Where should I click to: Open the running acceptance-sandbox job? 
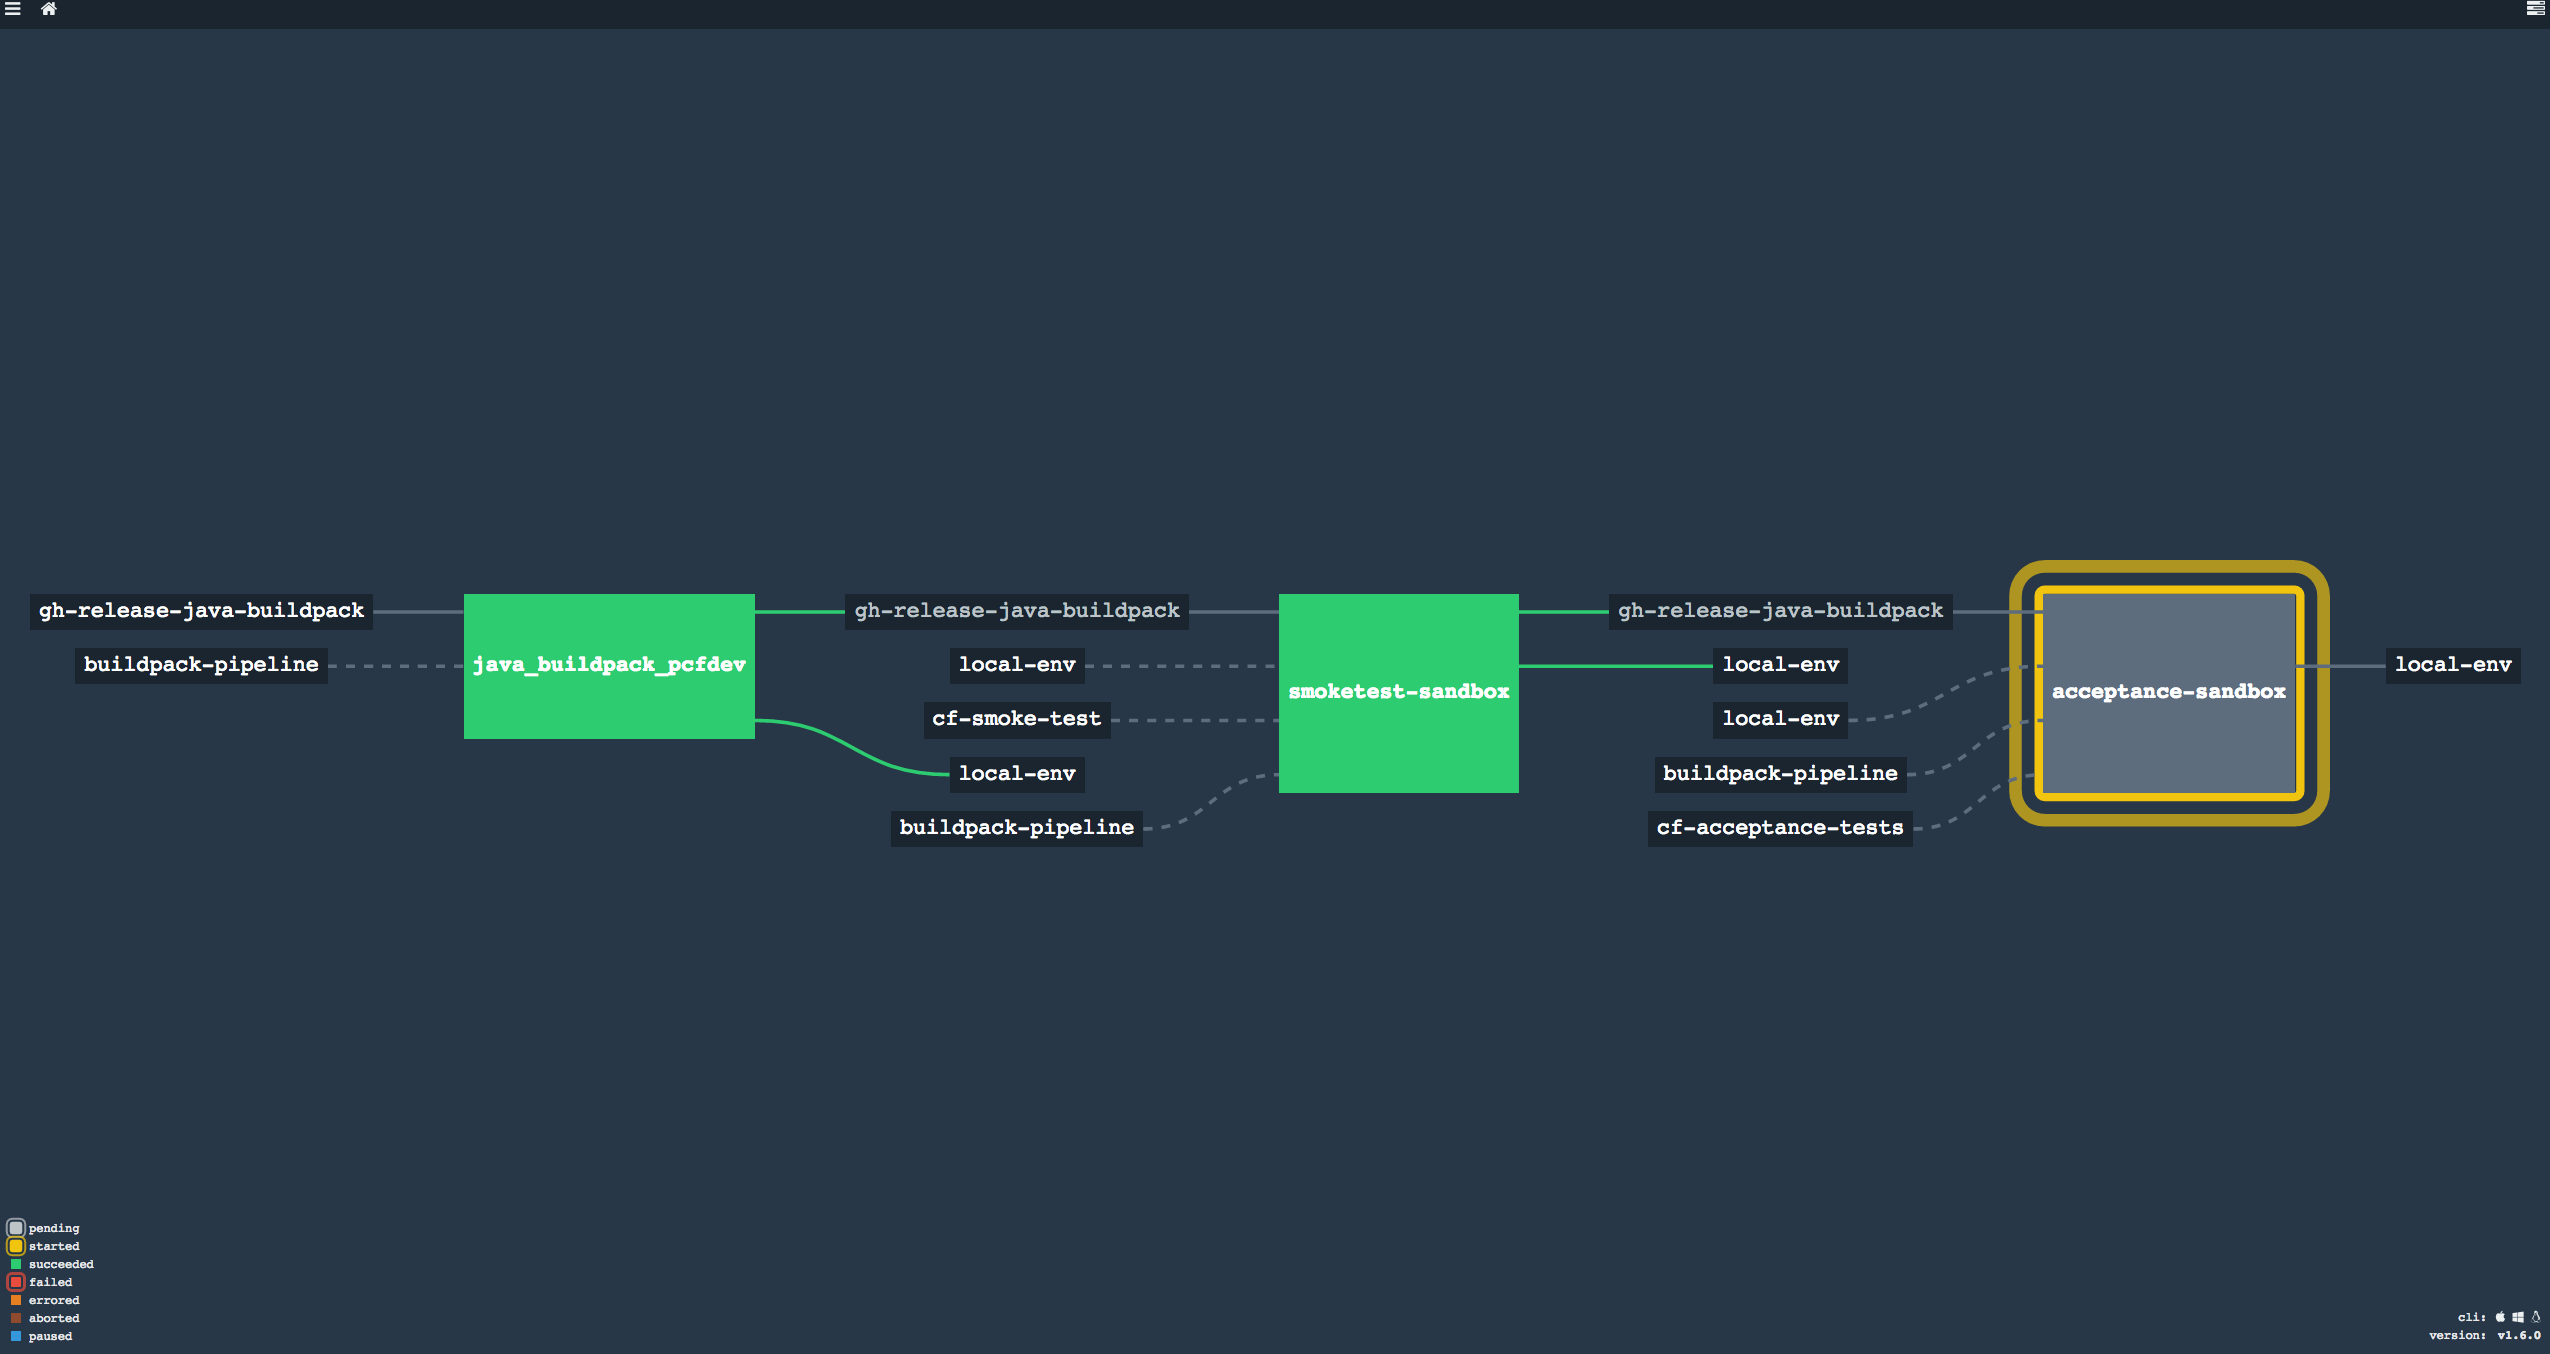[2168, 692]
